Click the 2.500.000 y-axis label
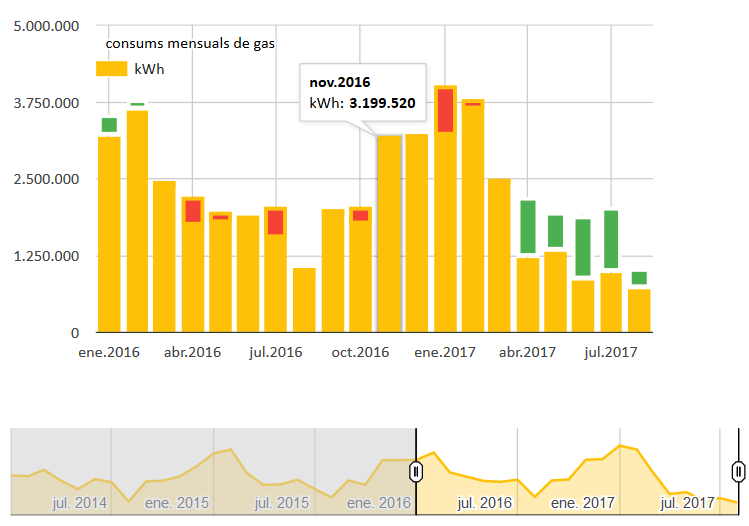The width and height of the screenshot is (749, 526). tap(46, 180)
